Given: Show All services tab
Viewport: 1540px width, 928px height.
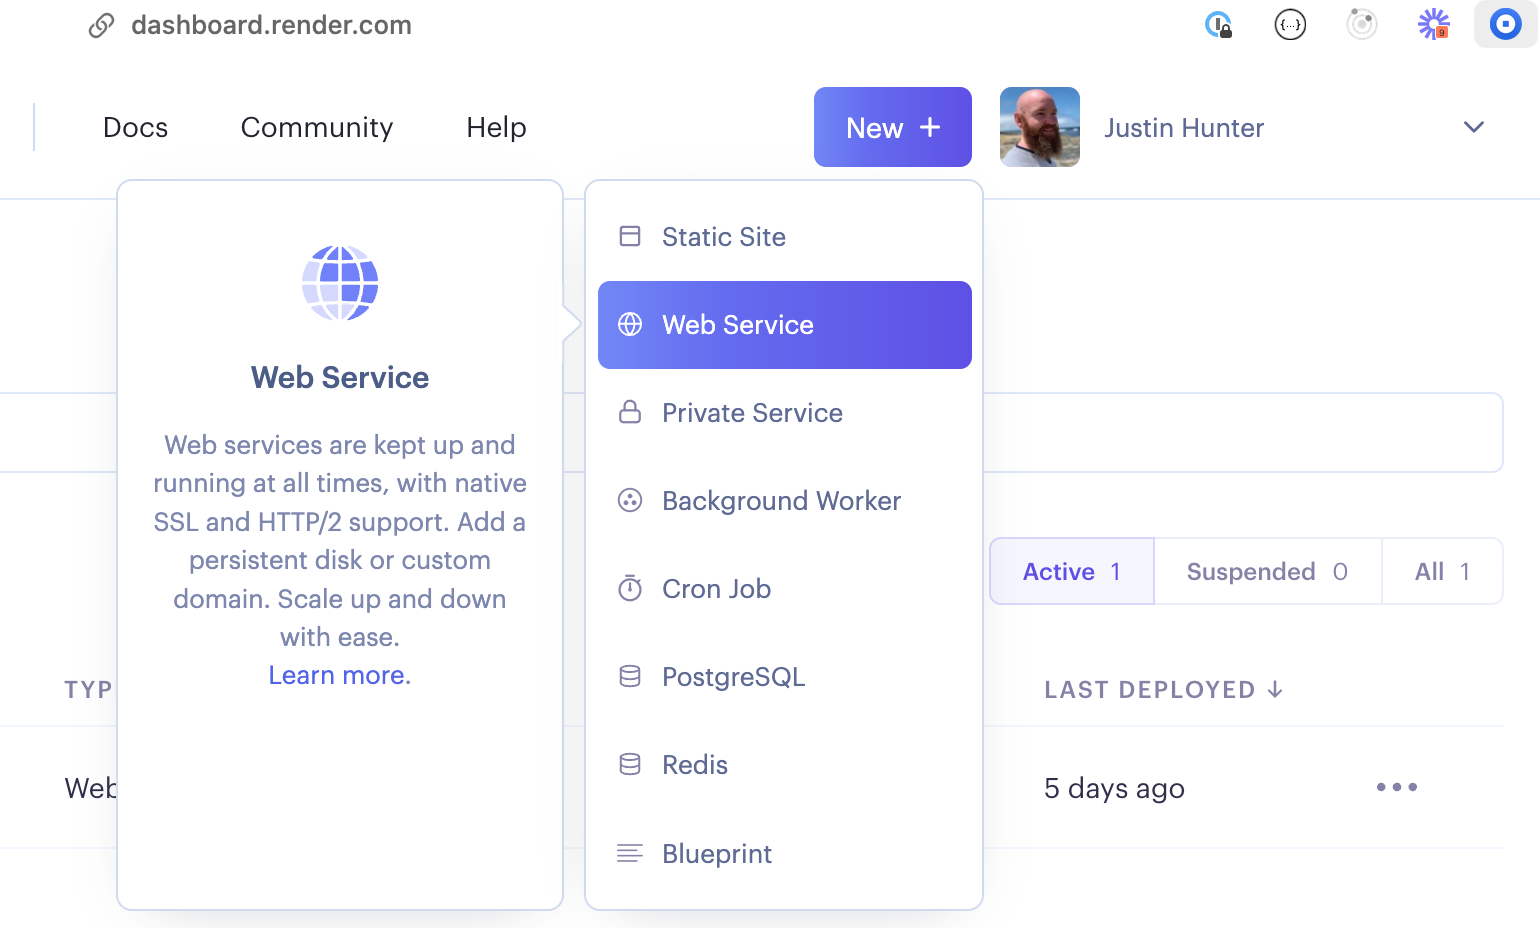Looking at the screenshot, I should click(1442, 571).
